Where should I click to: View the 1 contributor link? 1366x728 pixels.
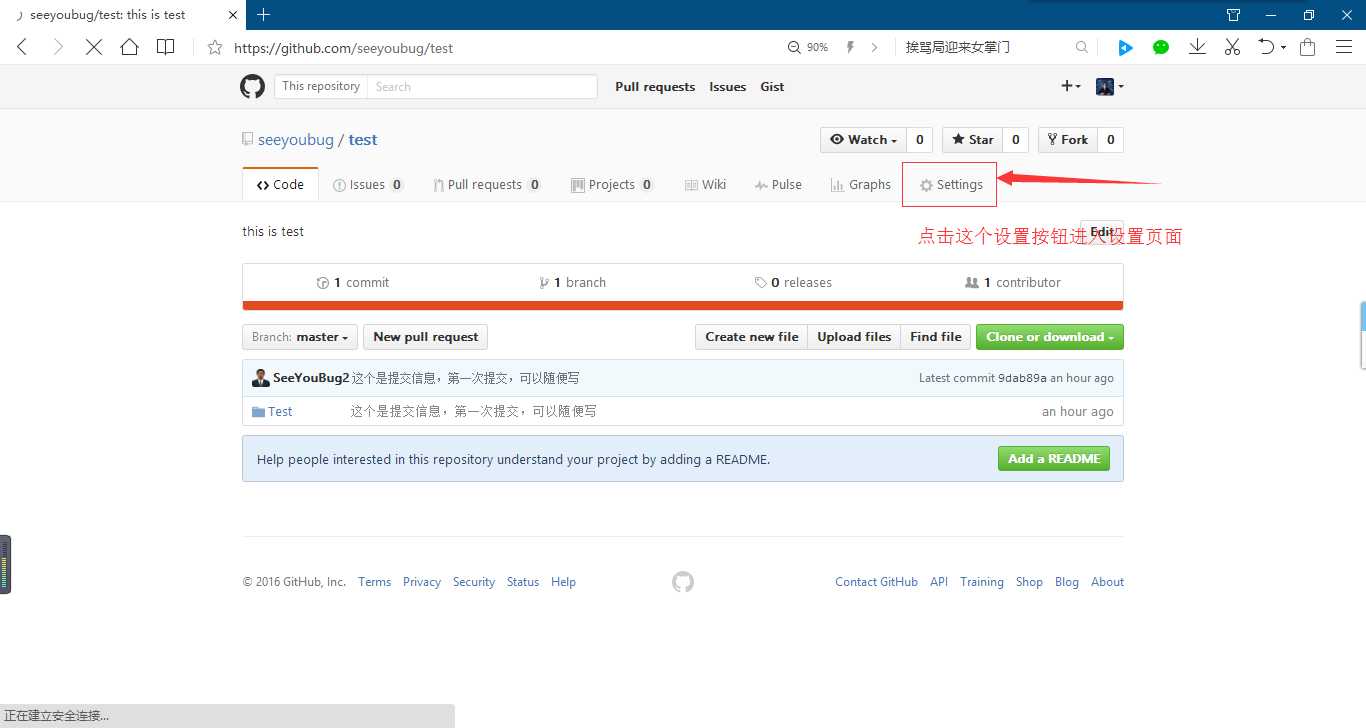[1013, 283]
